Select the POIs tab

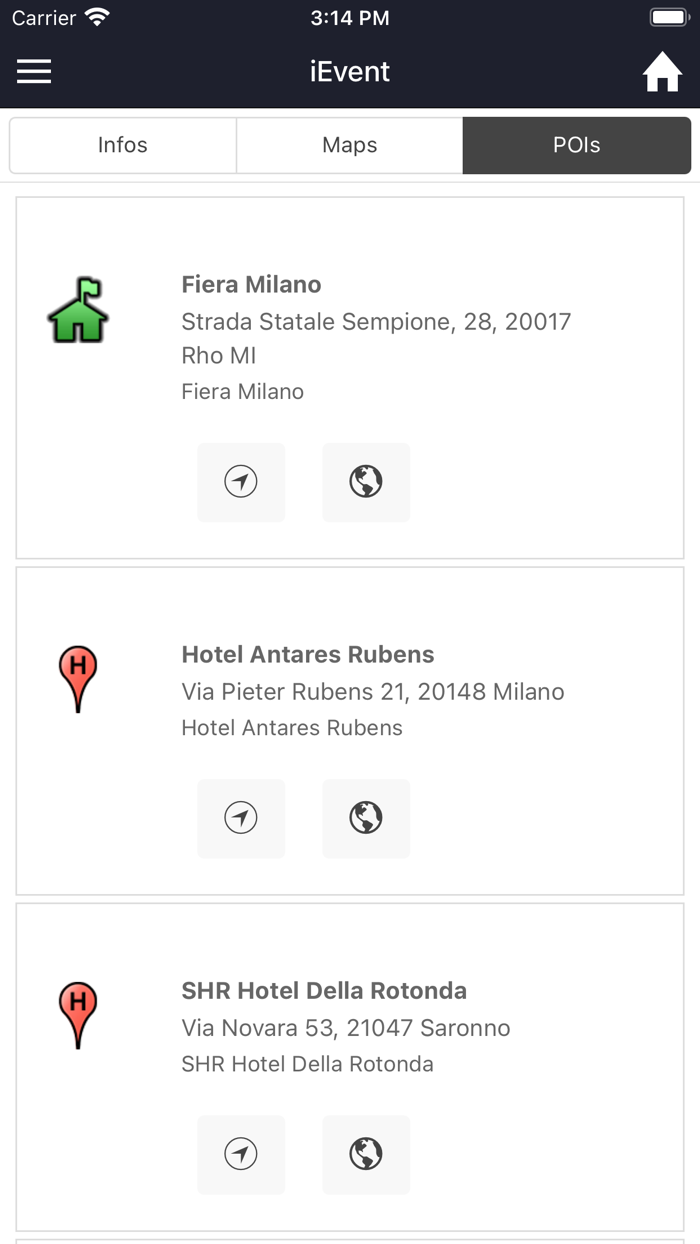(577, 145)
